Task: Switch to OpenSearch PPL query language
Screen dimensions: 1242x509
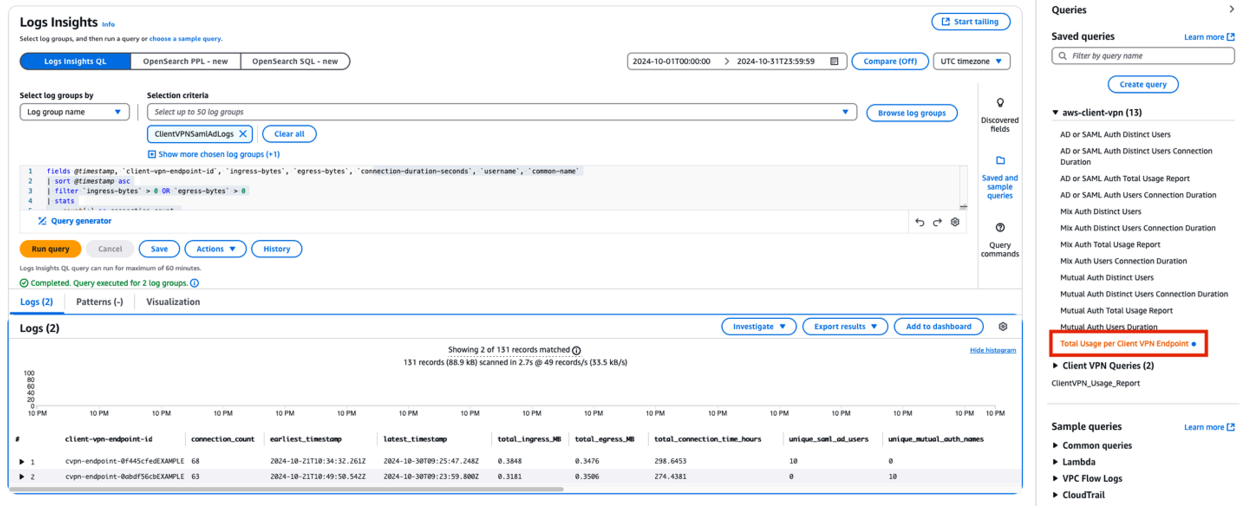Action: [185, 62]
